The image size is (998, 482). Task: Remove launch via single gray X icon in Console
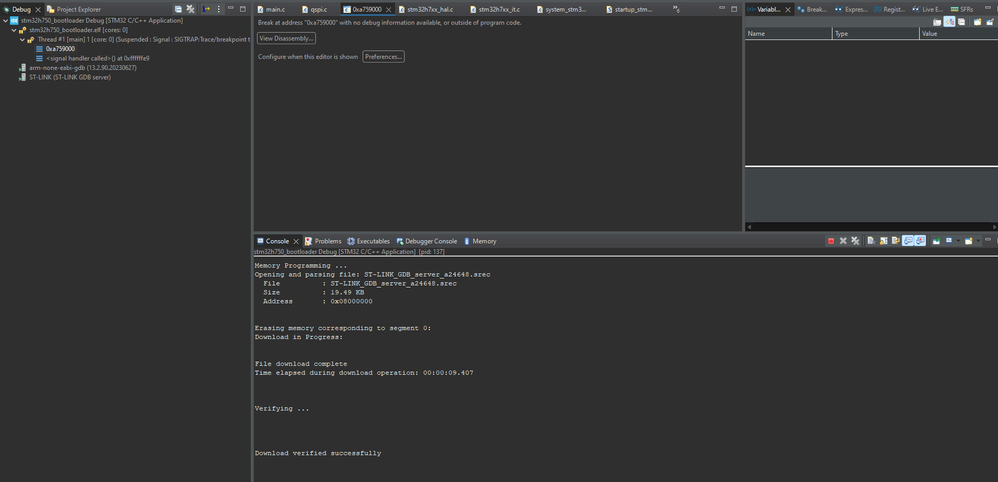[x=843, y=241]
